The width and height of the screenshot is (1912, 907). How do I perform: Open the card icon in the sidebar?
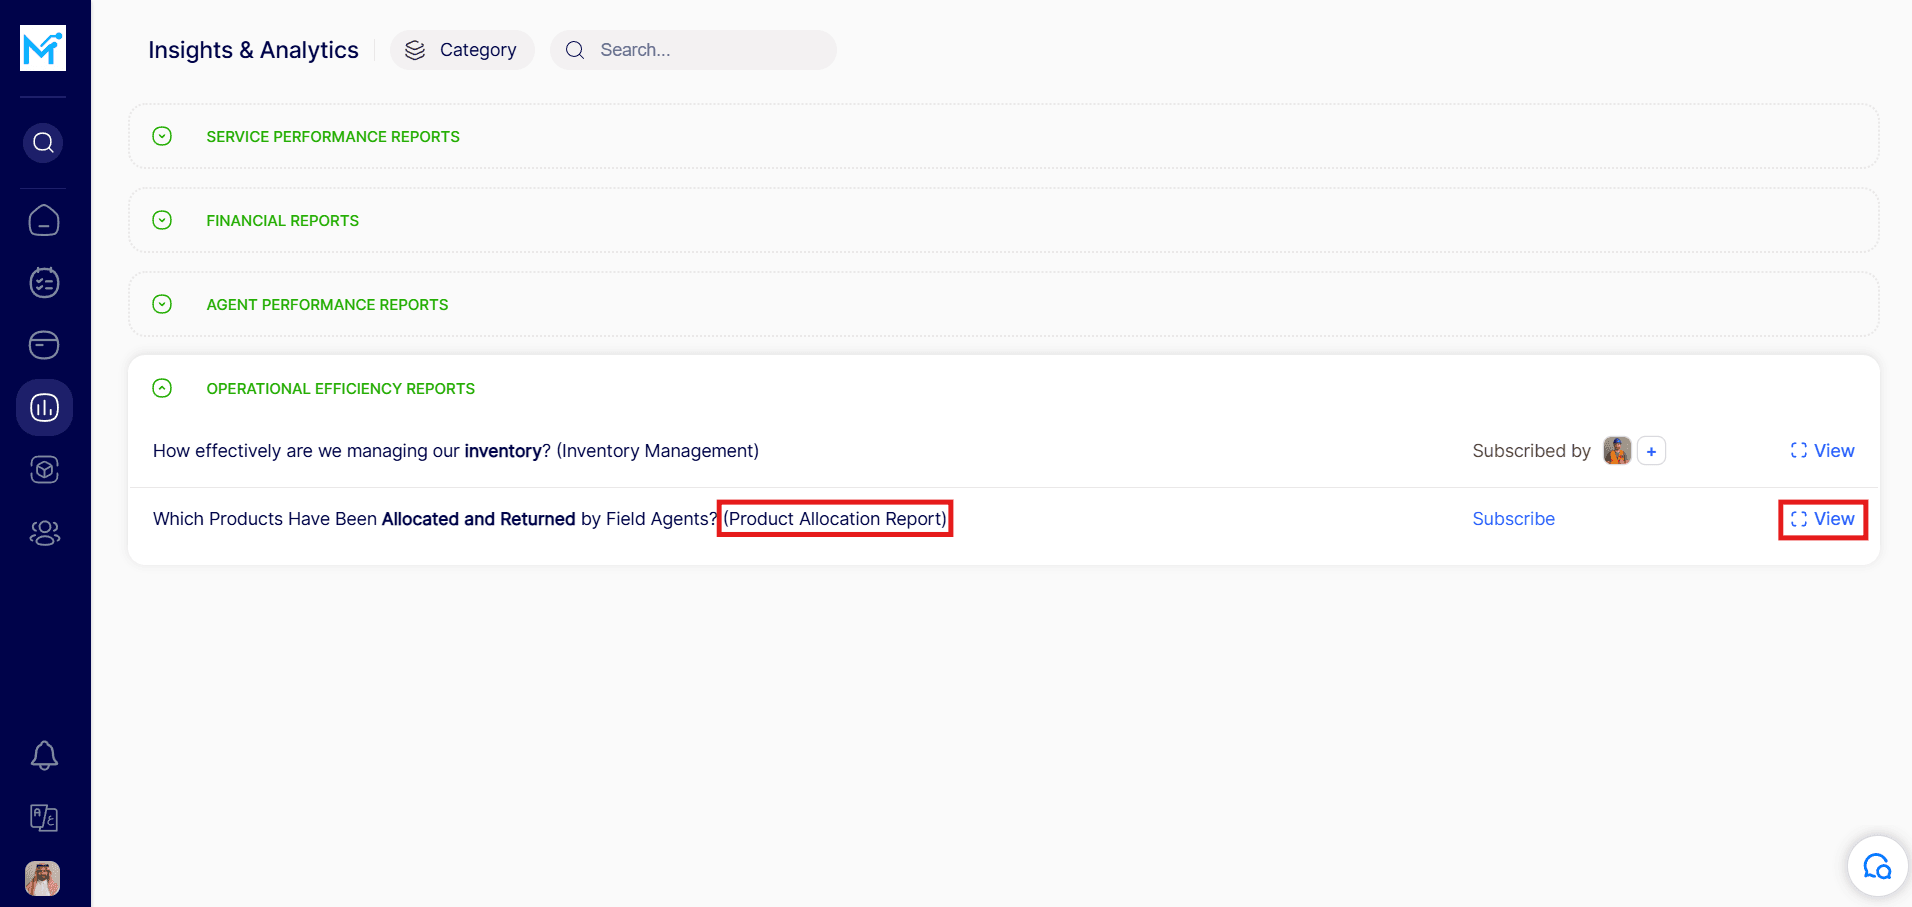pyautogui.click(x=44, y=345)
